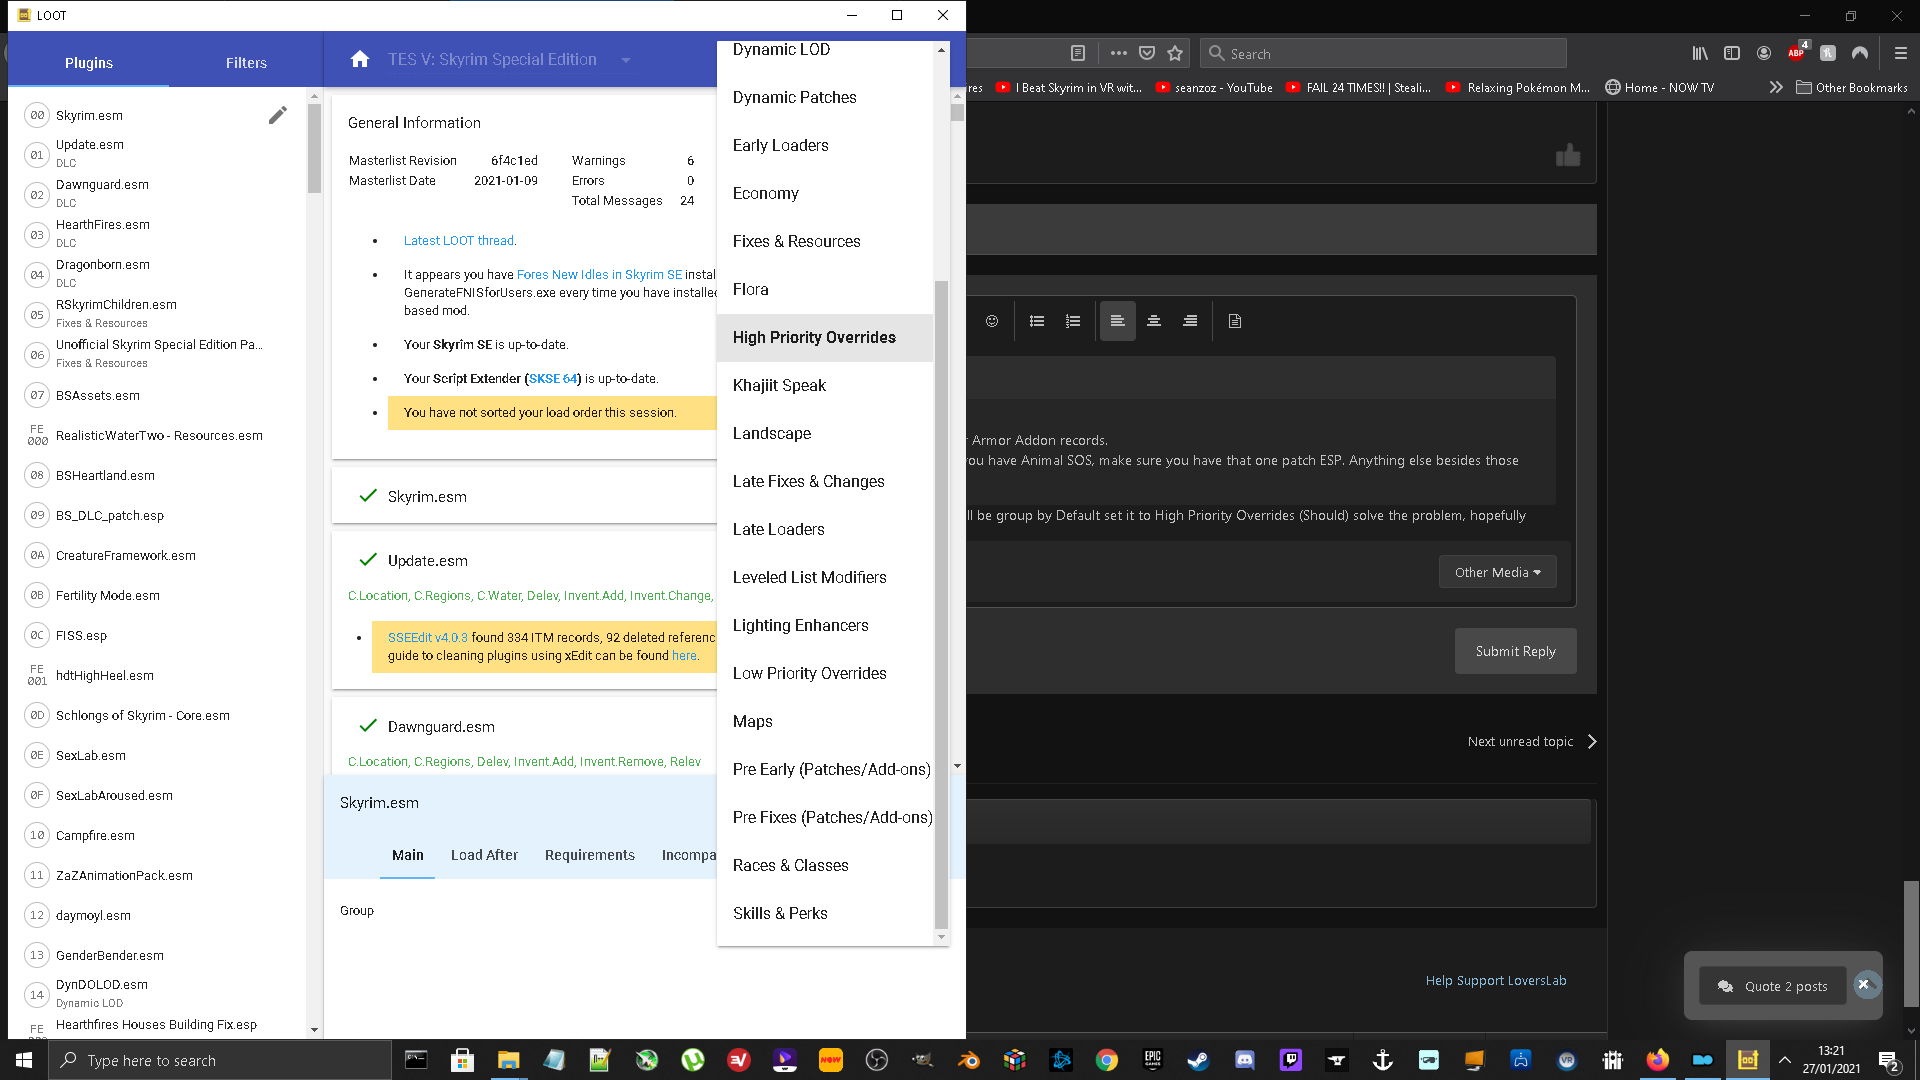Image resolution: width=1920 pixels, height=1080 pixels.
Task: Open the browser page actions ellipsis
Action: (1119, 54)
